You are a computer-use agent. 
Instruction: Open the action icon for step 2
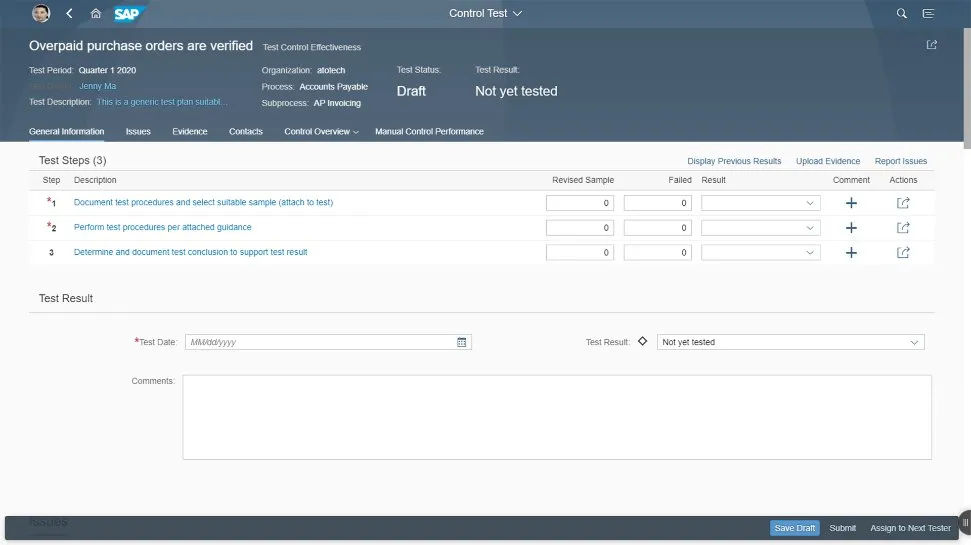903,228
